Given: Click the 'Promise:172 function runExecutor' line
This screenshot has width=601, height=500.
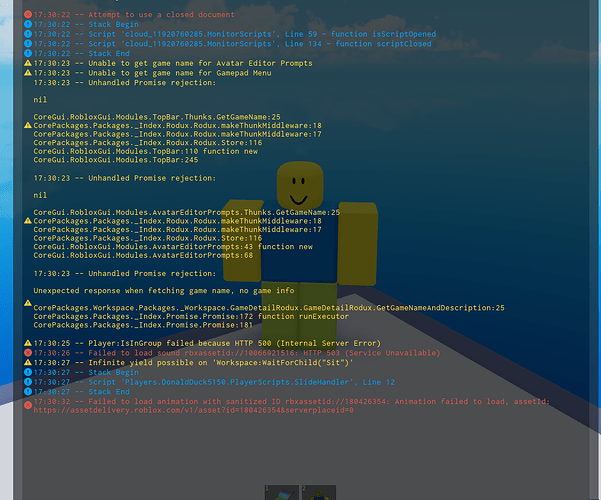Looking at the screenshot, I should (x=191, y=316).
